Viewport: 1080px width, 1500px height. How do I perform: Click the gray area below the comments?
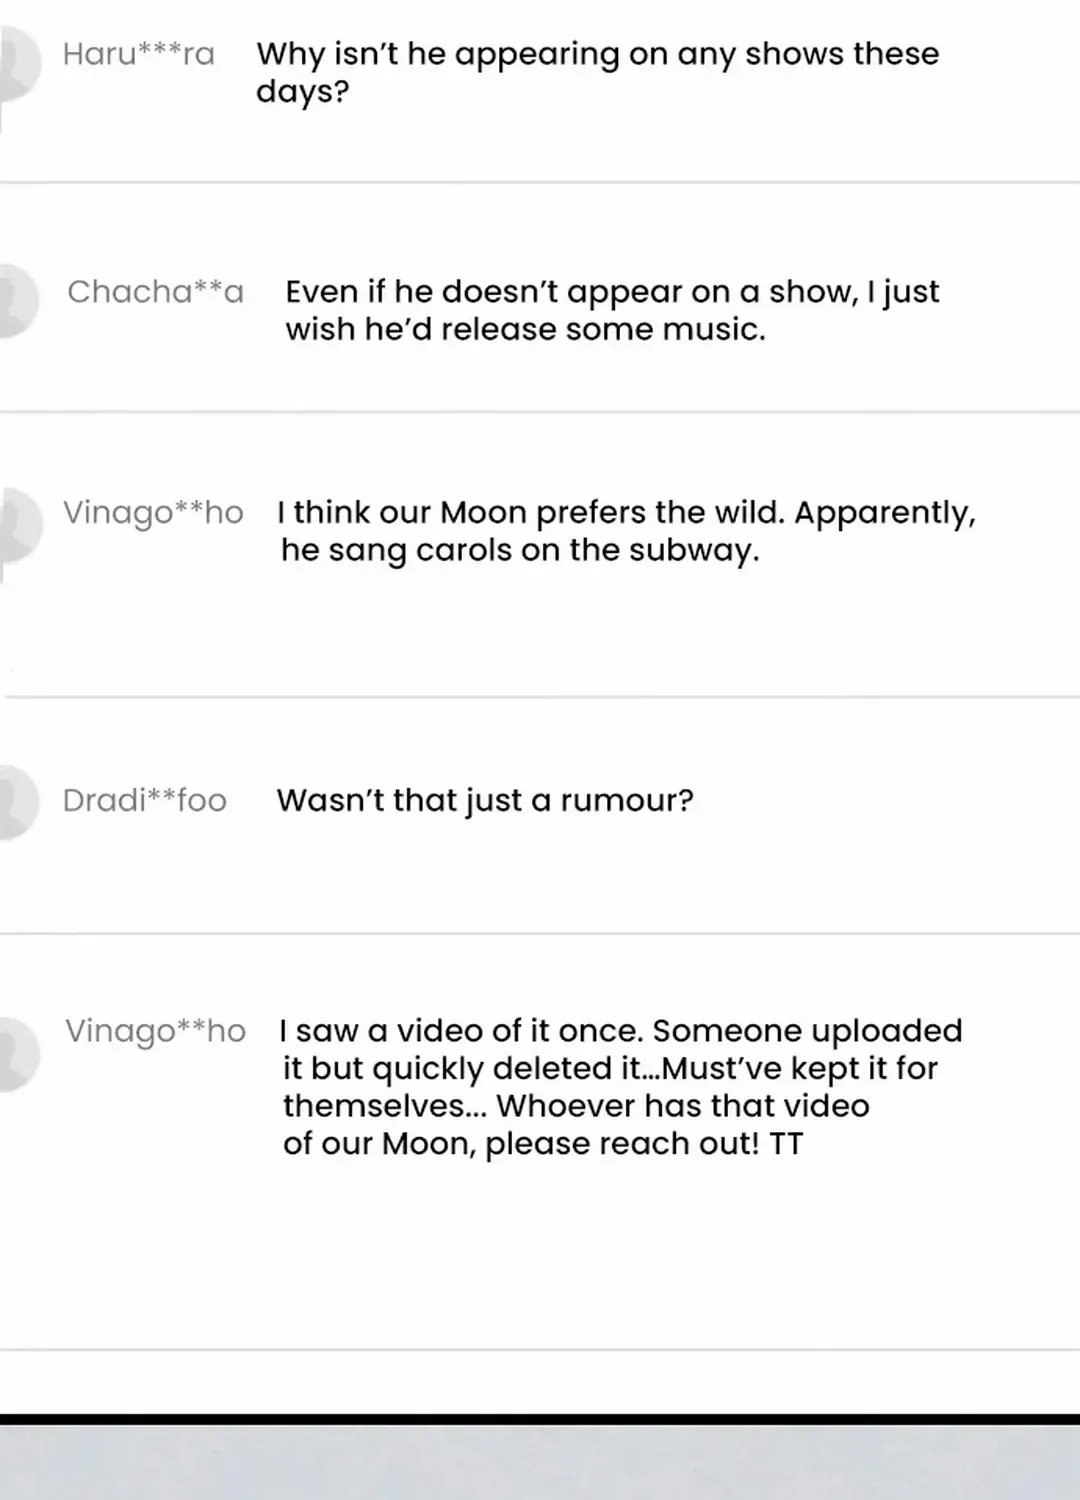click(x=540, y=1462)
